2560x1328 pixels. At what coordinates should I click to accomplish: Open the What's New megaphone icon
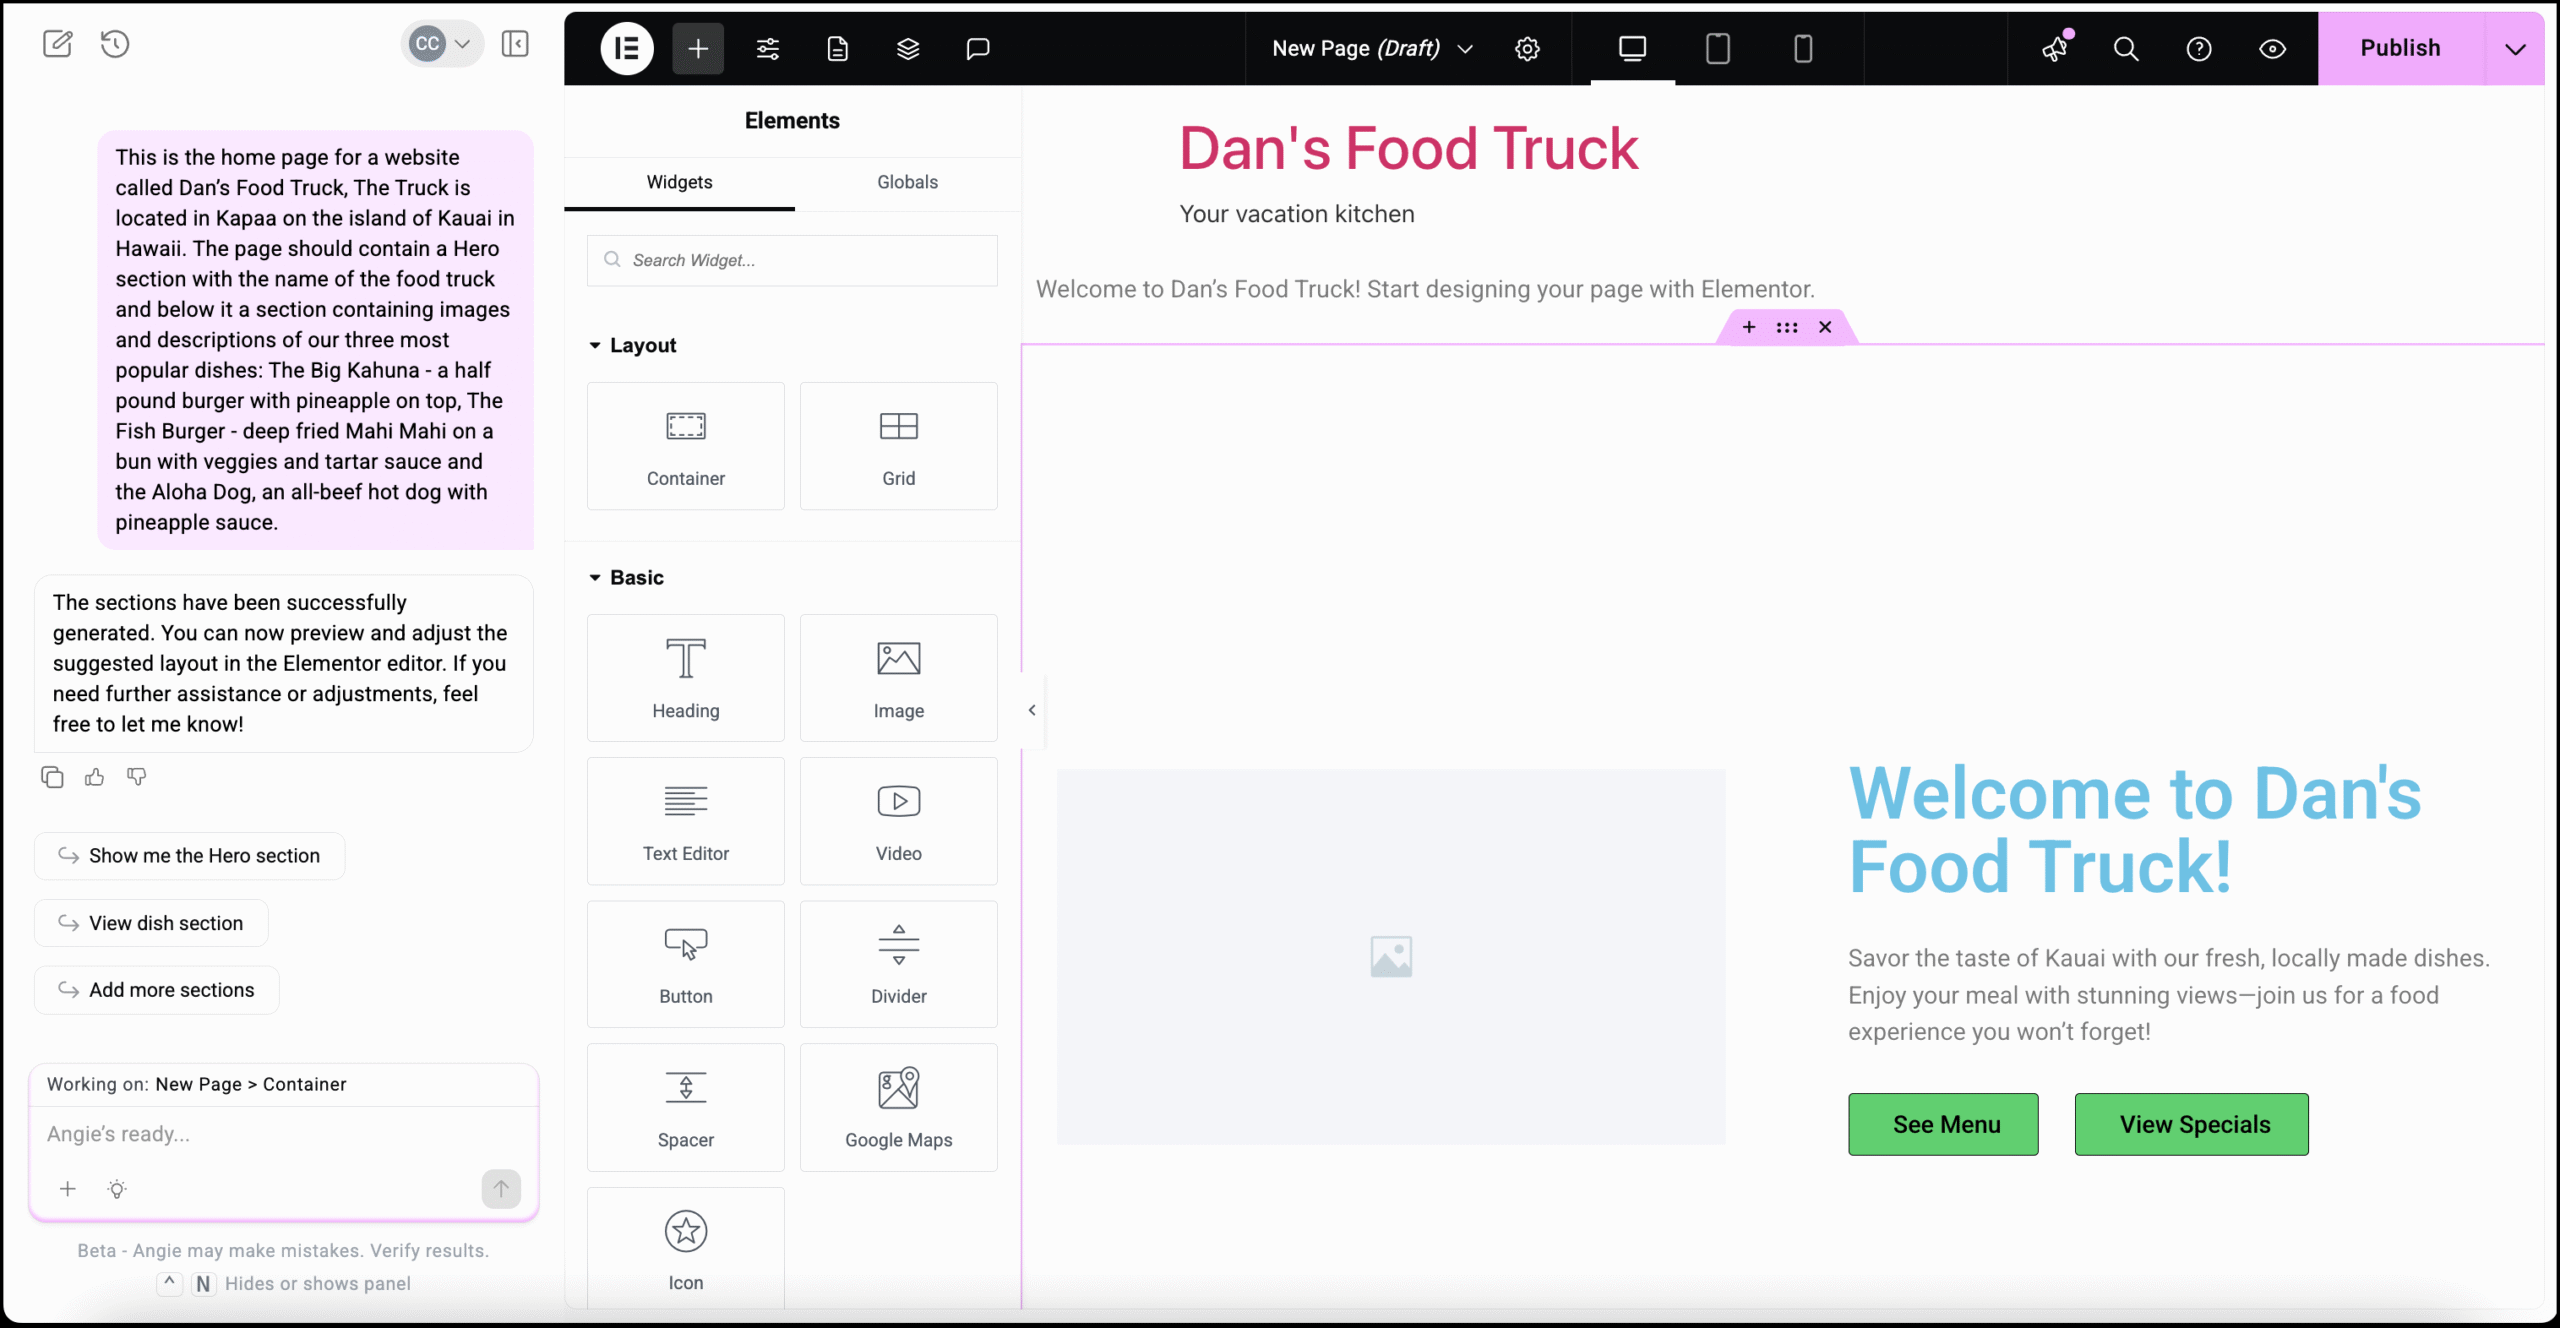pyautogui.click(x=2055, y=48)
